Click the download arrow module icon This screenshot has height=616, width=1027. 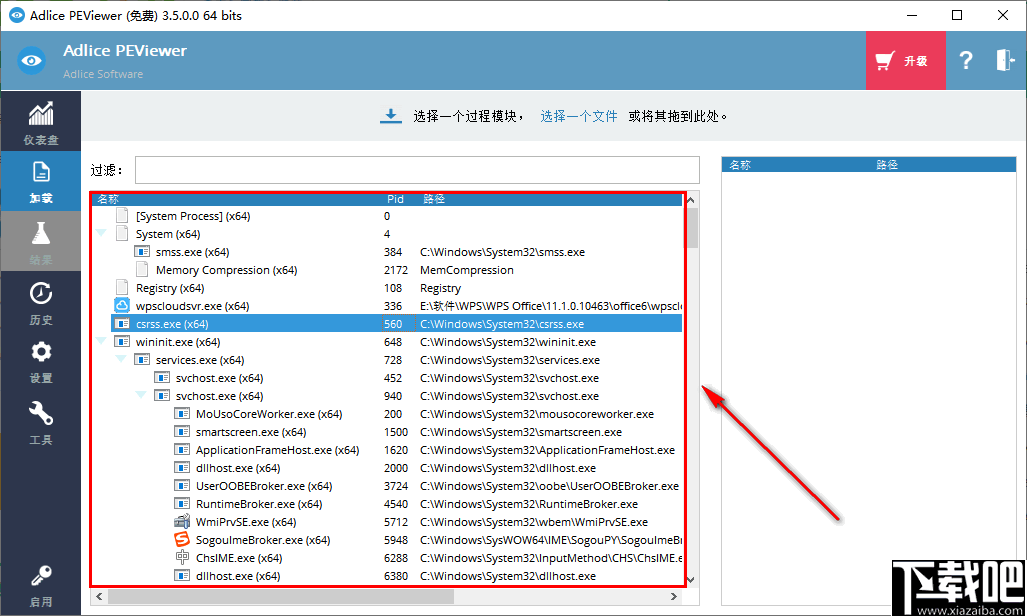390,115
